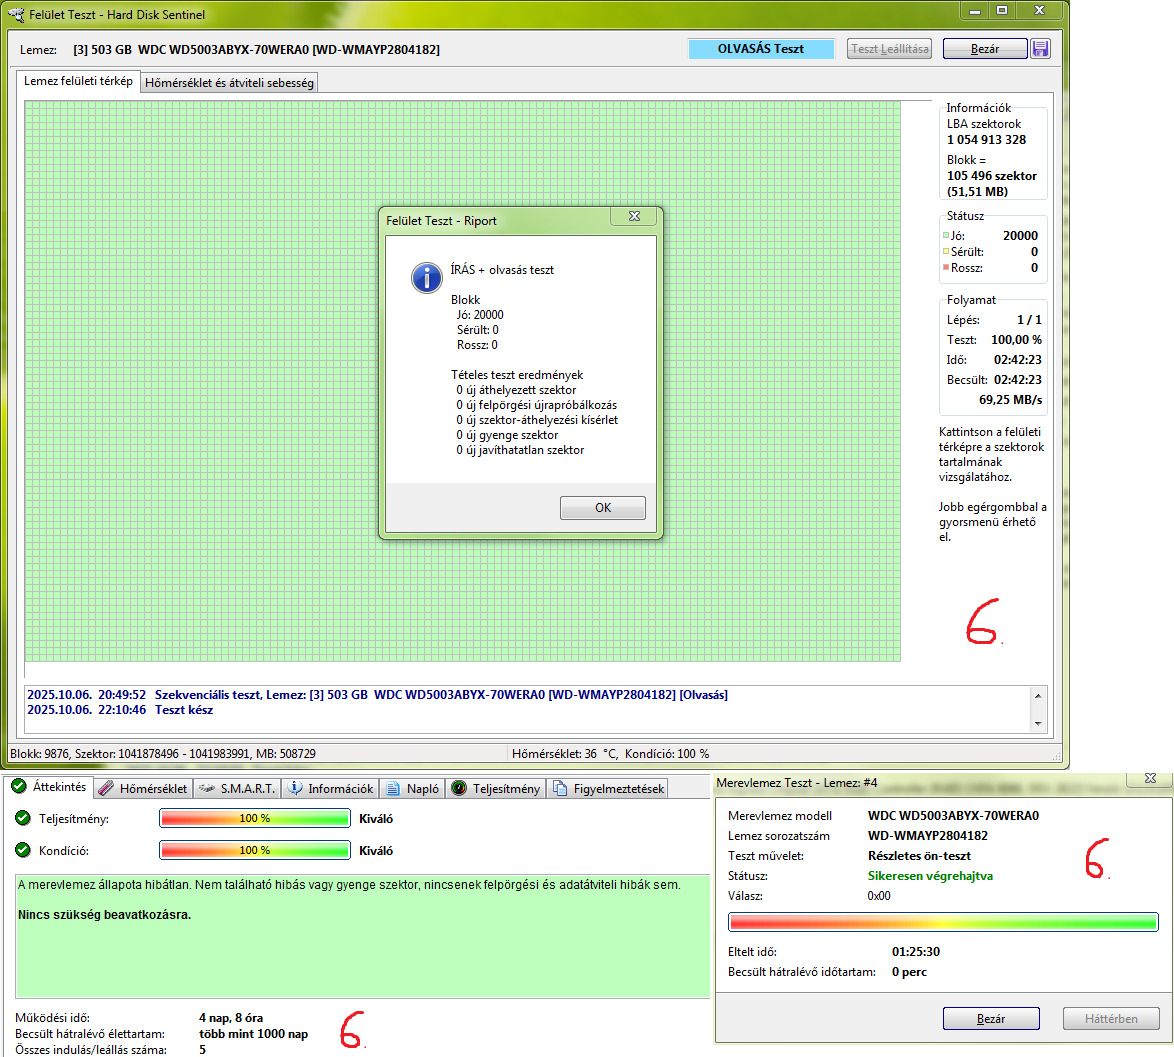Click 'Hőmérséklet: 36 °C' in status bar
Screen dimensions: 1174x1057
565,754
